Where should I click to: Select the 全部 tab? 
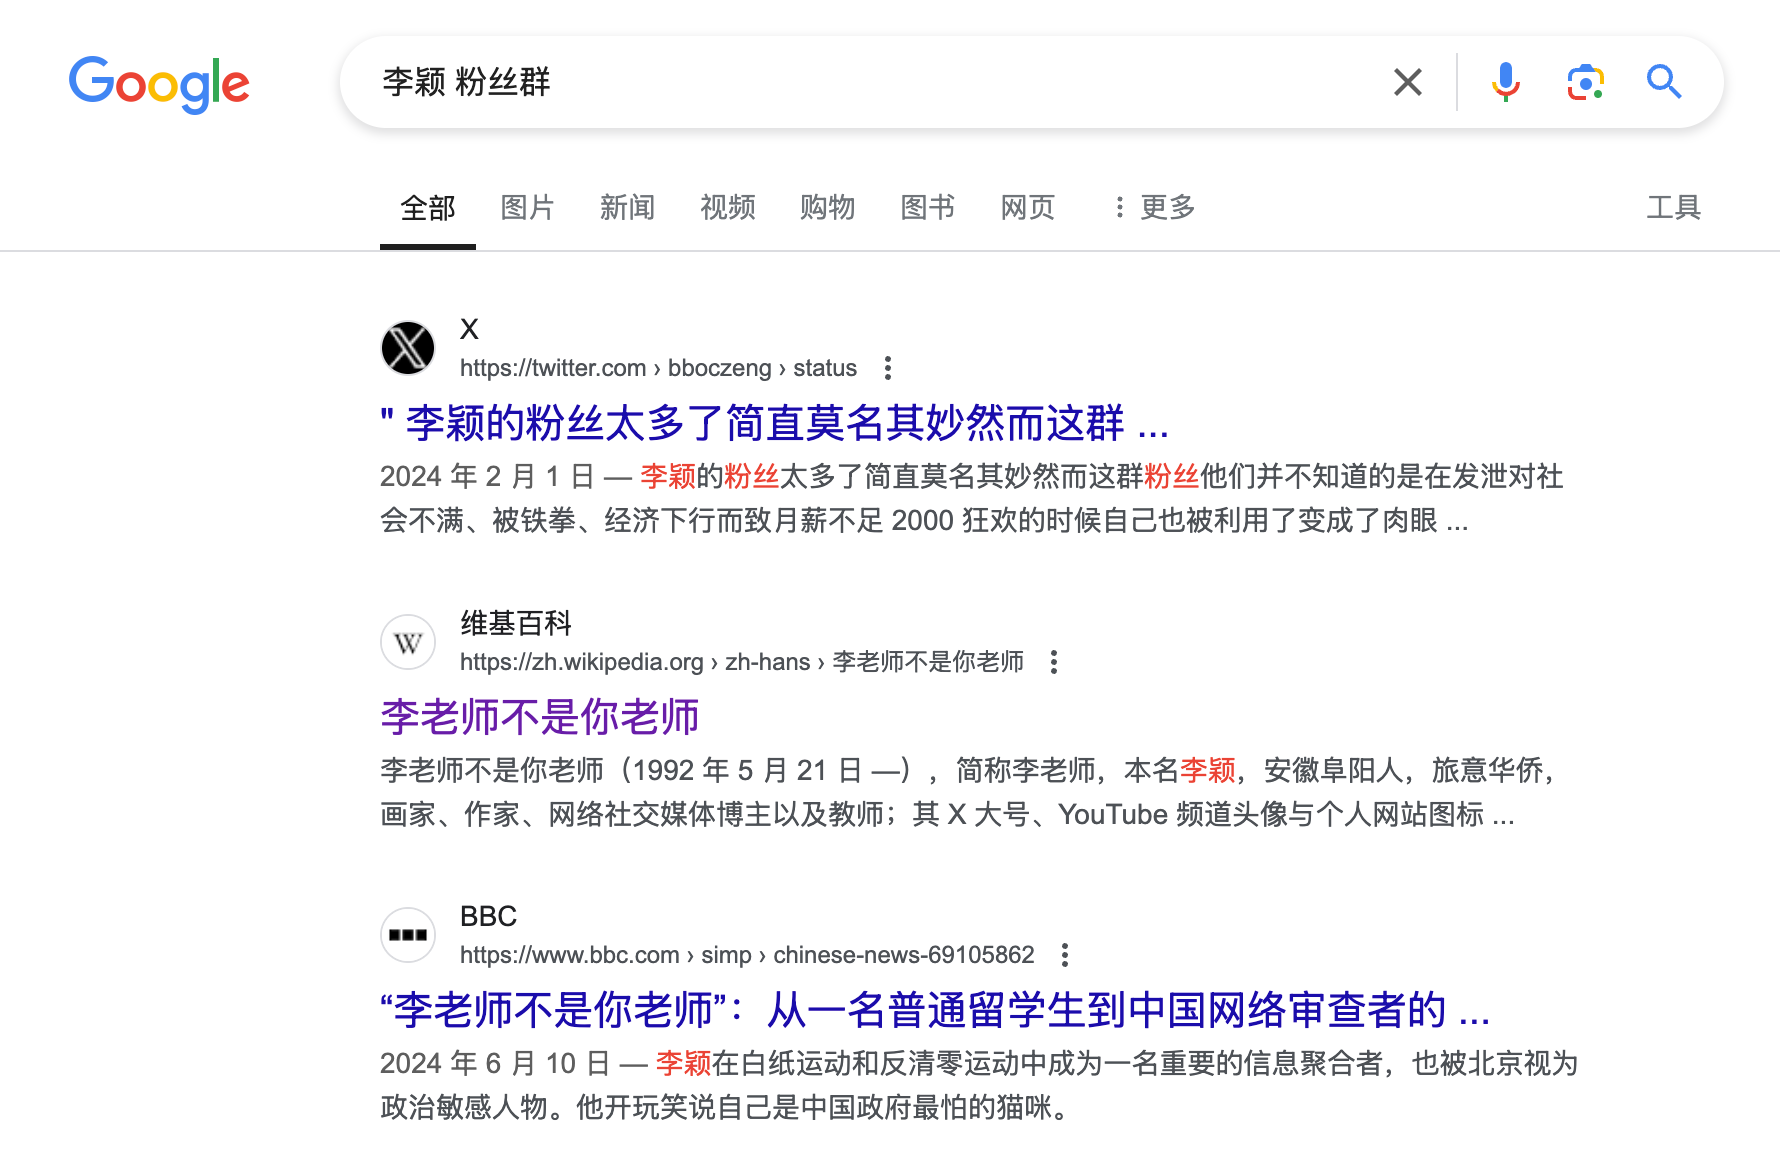(428, 208)
